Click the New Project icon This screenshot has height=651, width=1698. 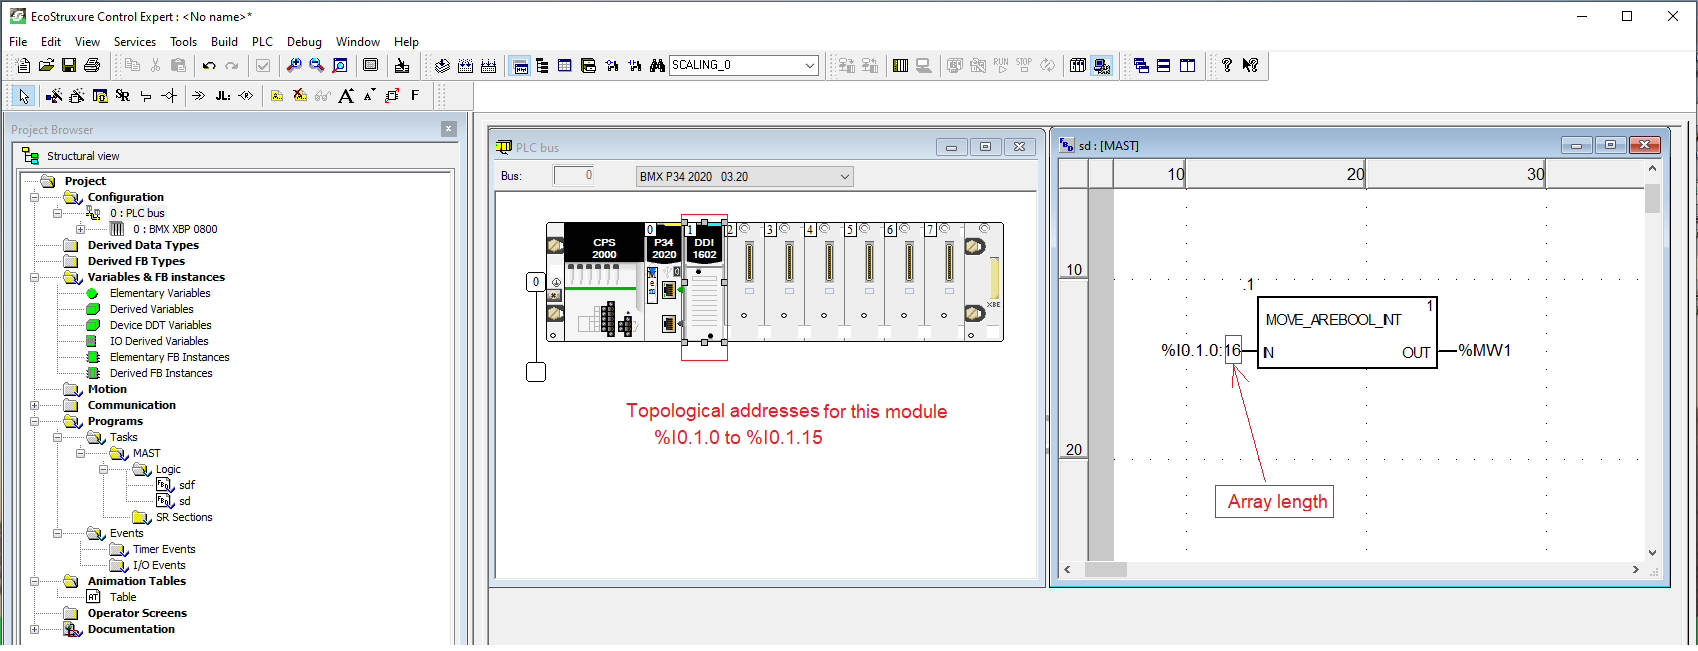23,65
